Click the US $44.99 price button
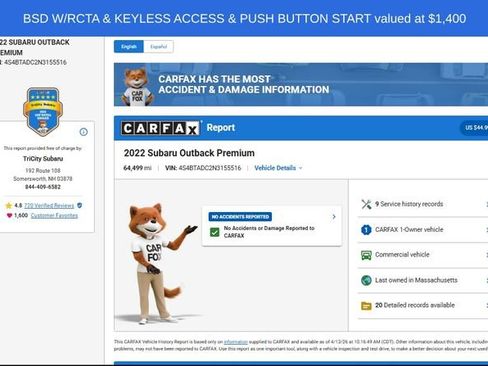Viewport: 488px width, 366px height. pyautogui.click(x=475, y=128)
